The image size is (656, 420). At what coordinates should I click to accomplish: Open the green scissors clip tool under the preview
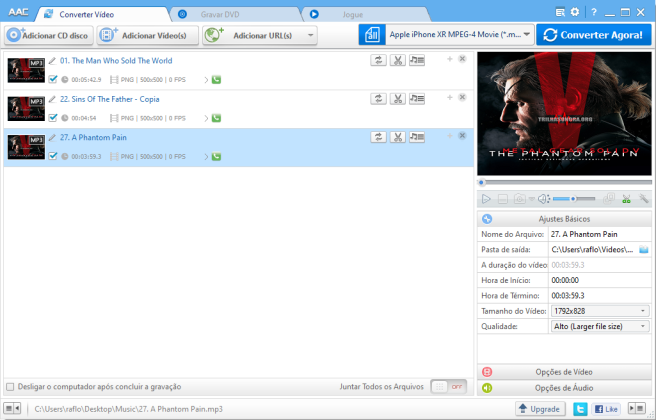[x=626, y=199]
